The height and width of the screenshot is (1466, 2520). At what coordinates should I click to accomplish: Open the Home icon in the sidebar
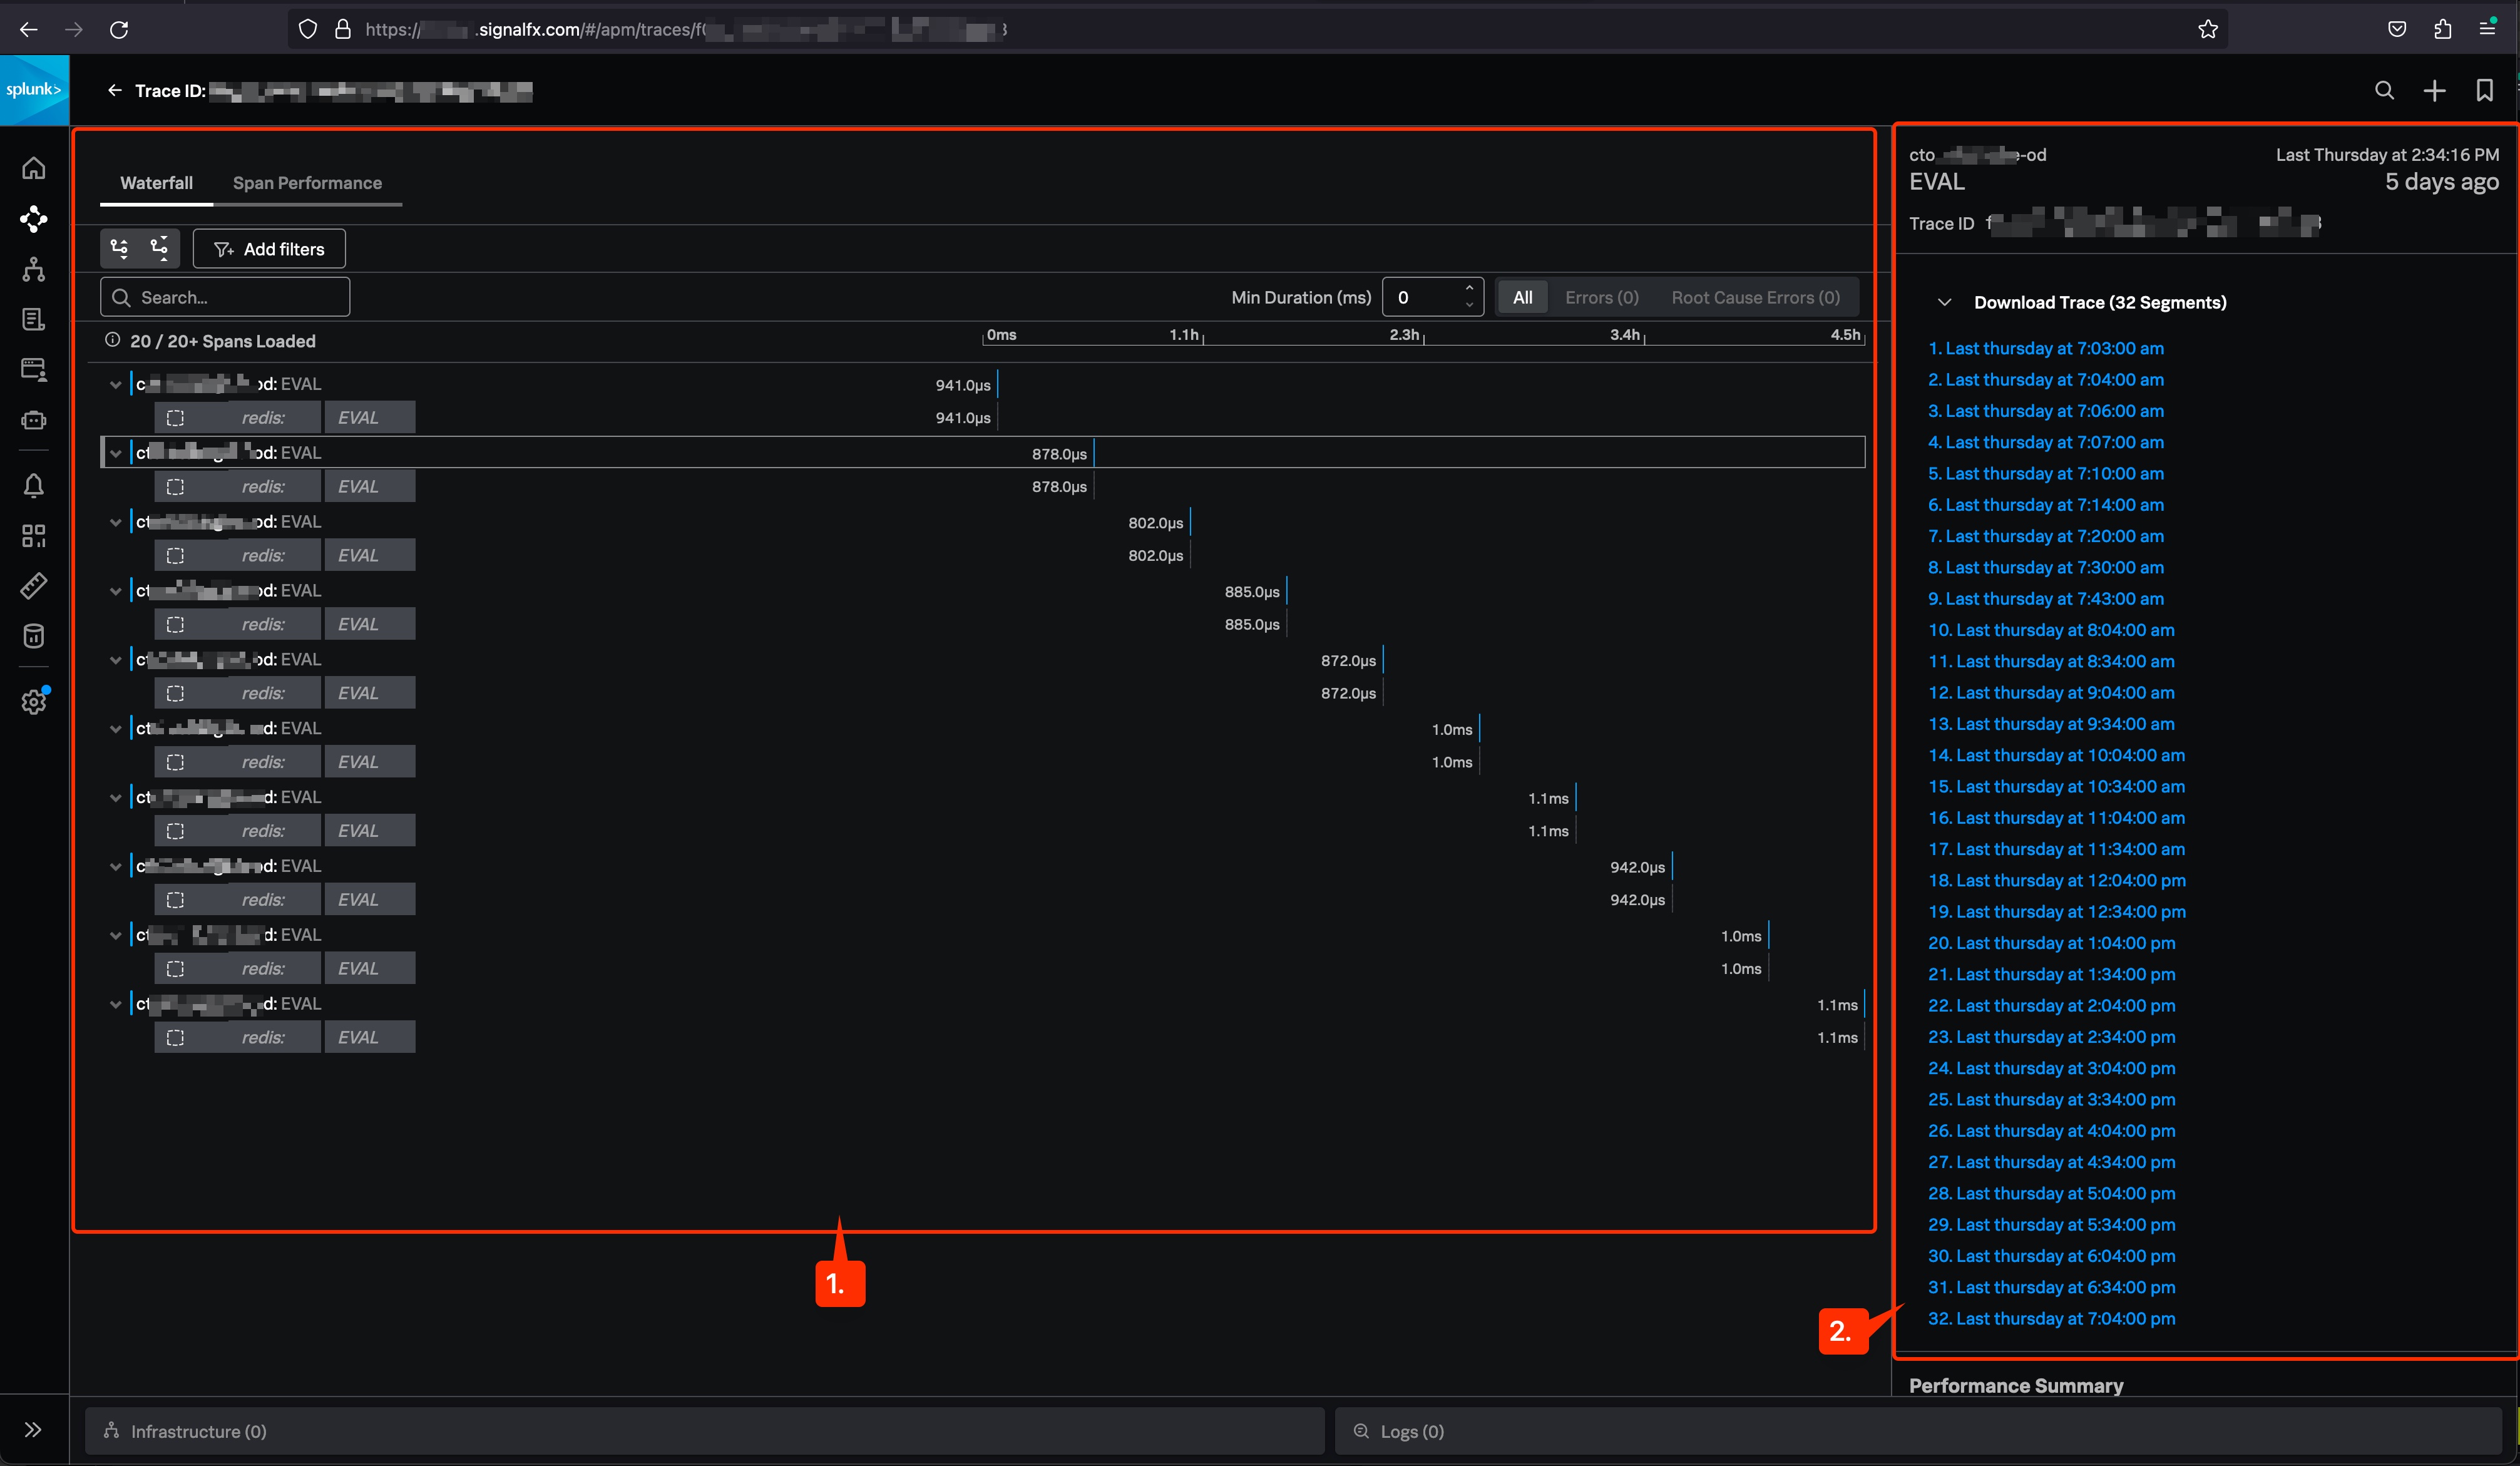34,168
